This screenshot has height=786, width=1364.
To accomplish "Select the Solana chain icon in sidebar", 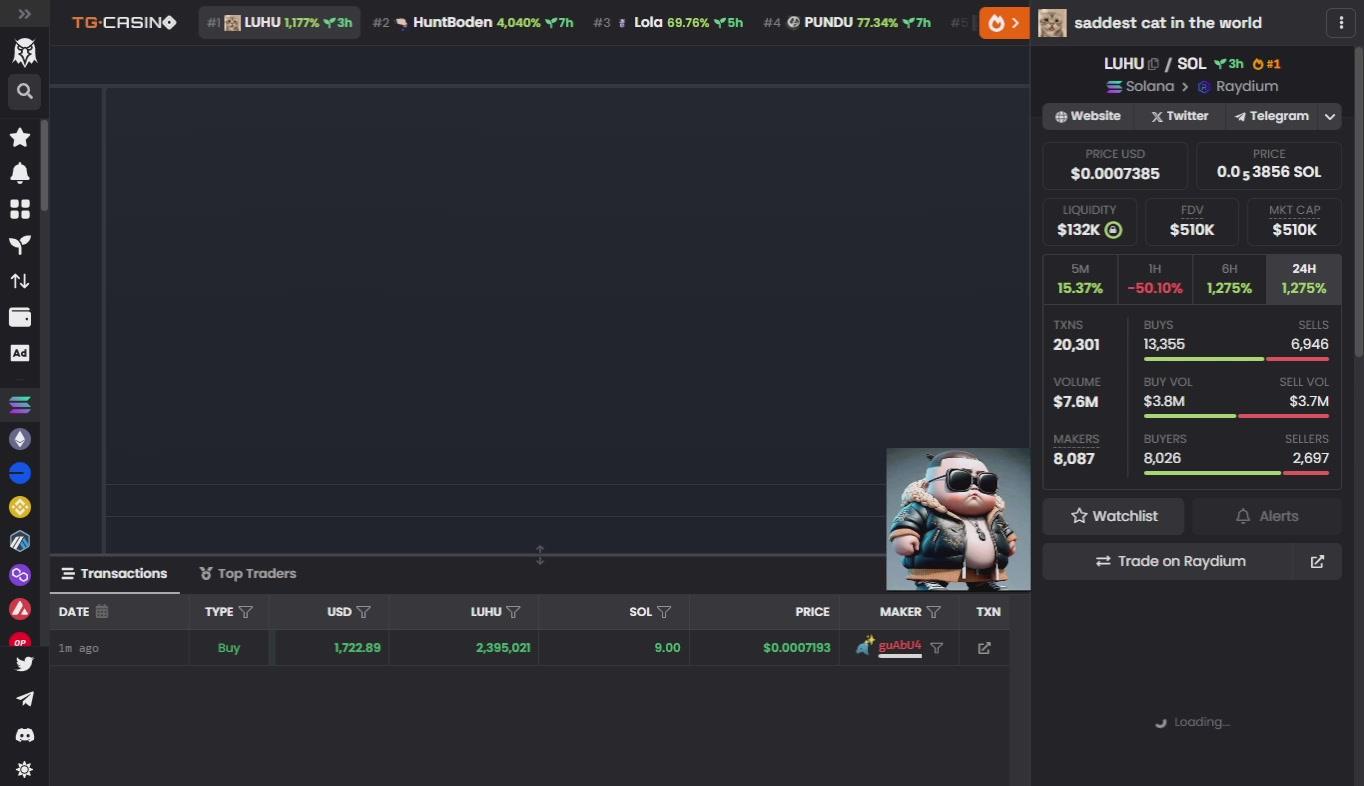I will tap(20, 405).
